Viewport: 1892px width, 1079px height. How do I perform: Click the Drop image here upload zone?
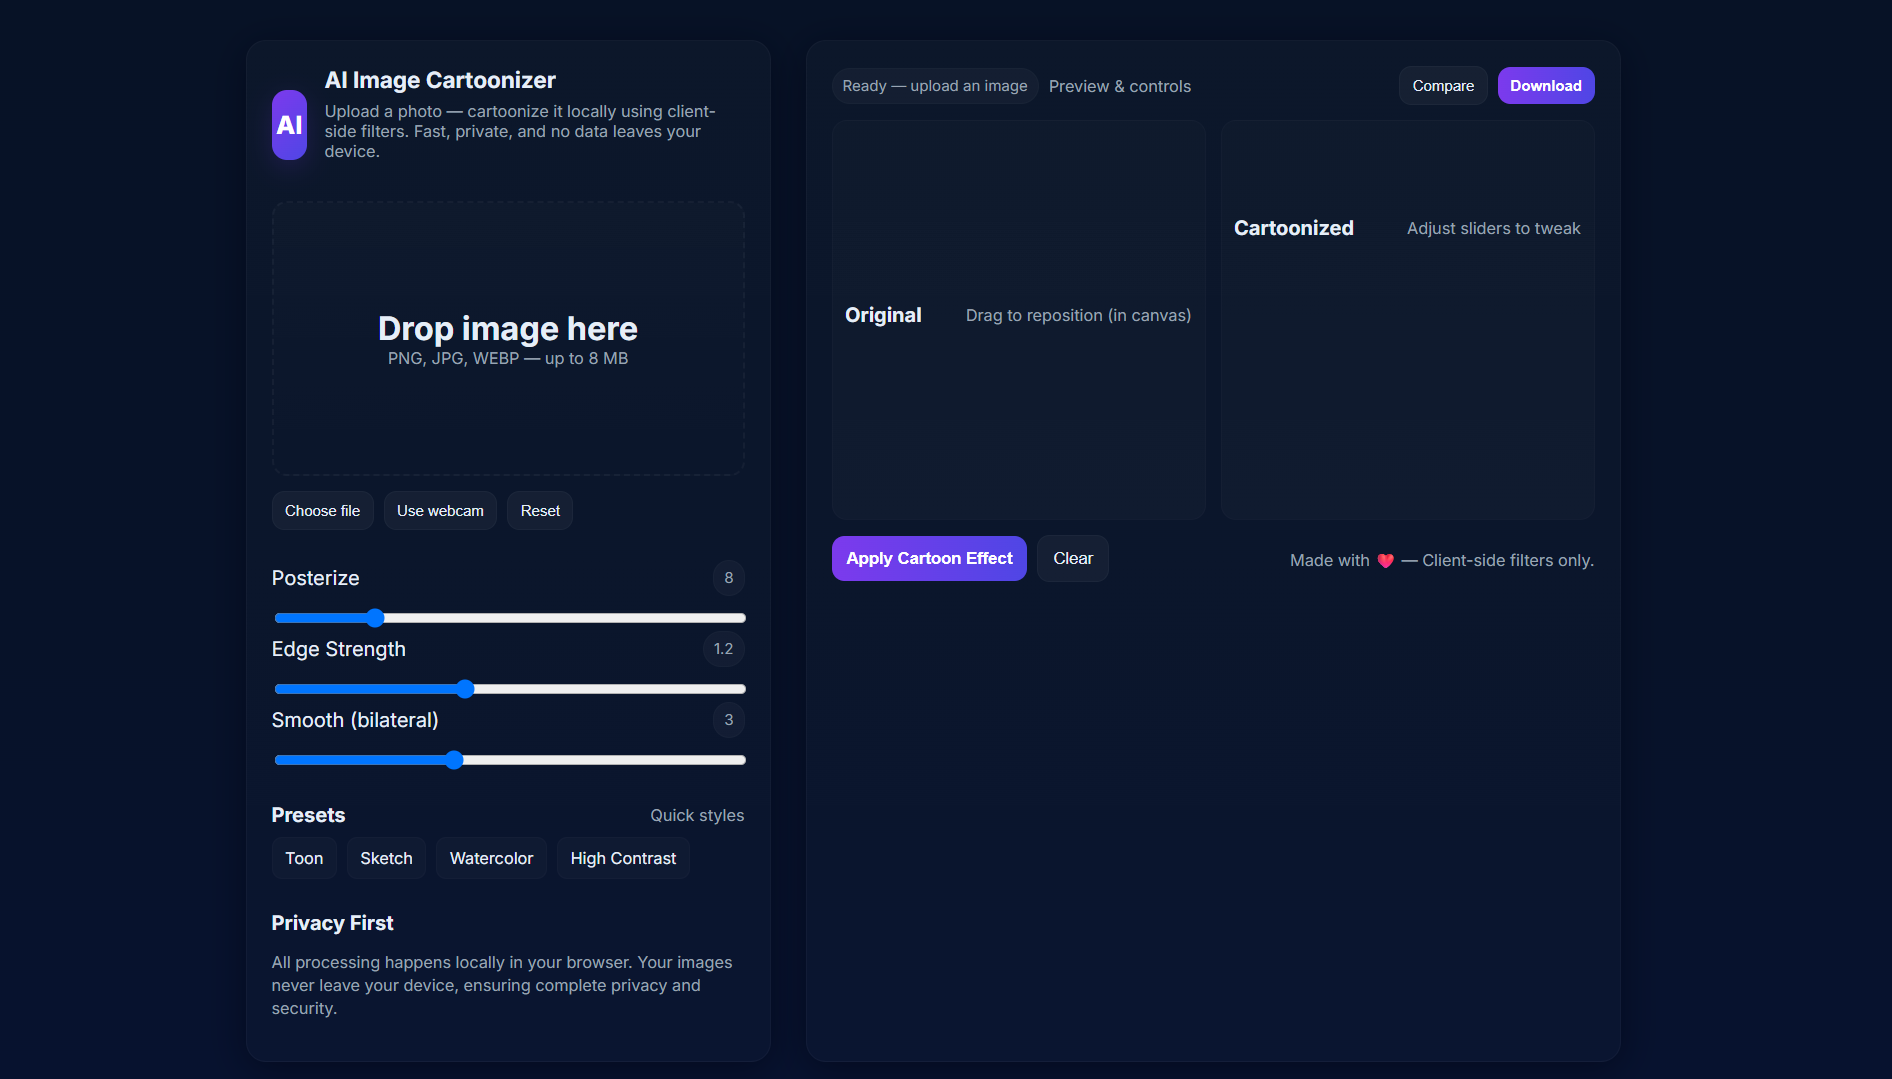coord(508,339)
